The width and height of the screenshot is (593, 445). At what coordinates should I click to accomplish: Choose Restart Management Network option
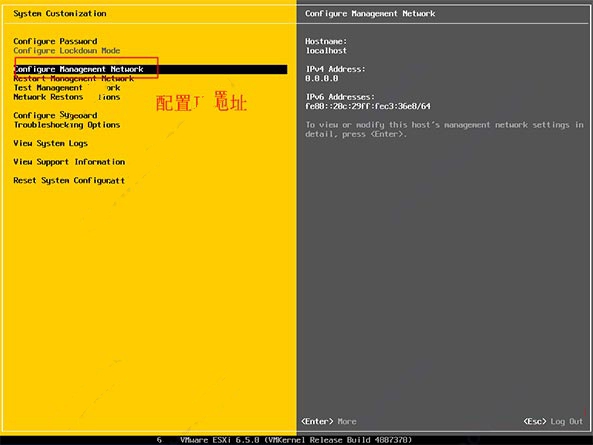73,79
